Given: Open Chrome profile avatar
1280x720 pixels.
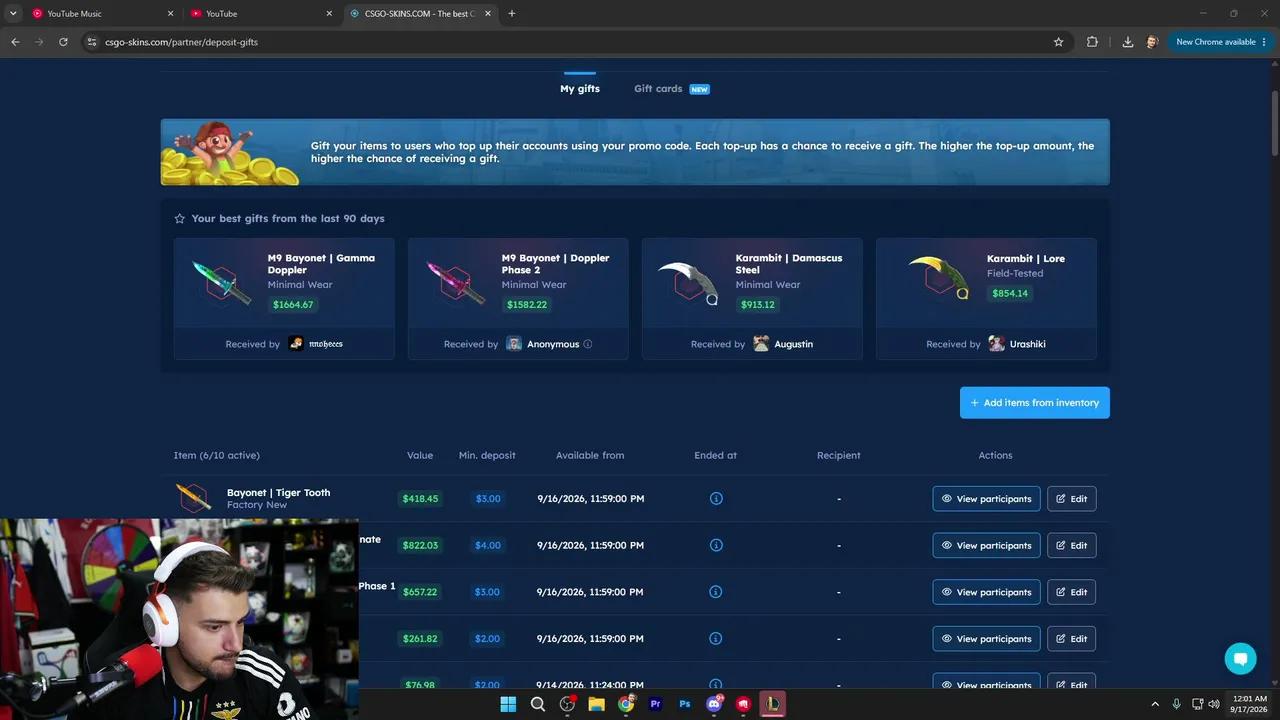Looking at the screenshot, I should click(x=1152, y=42).
